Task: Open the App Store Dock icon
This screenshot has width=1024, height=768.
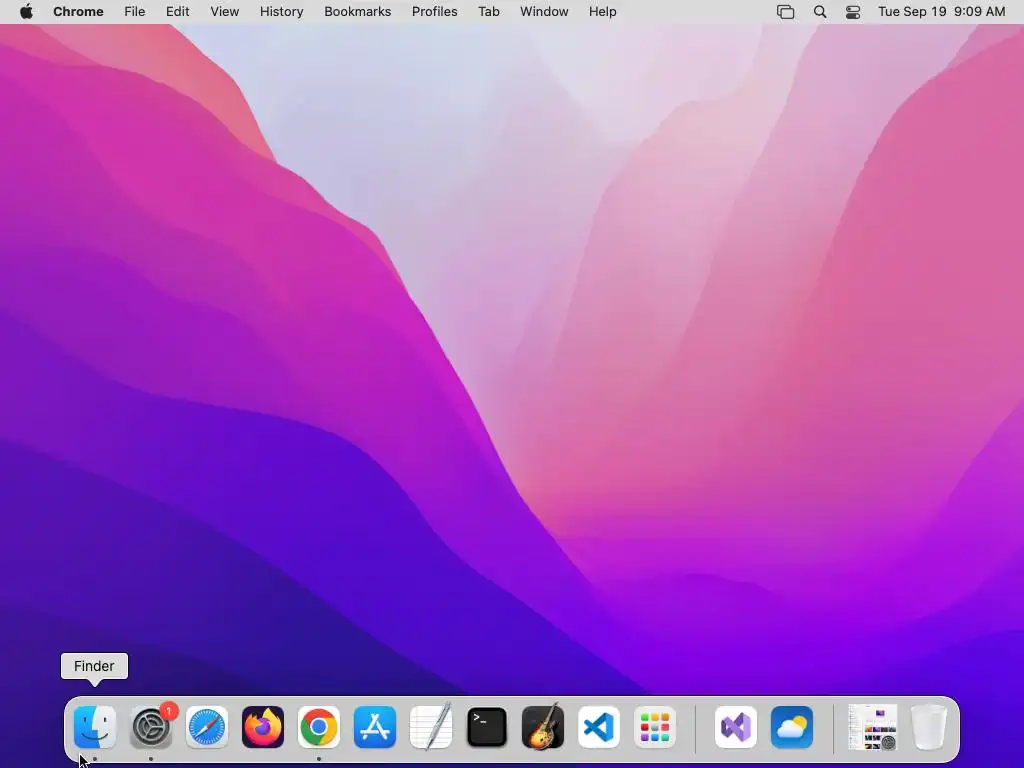Action: pos(375,727)
